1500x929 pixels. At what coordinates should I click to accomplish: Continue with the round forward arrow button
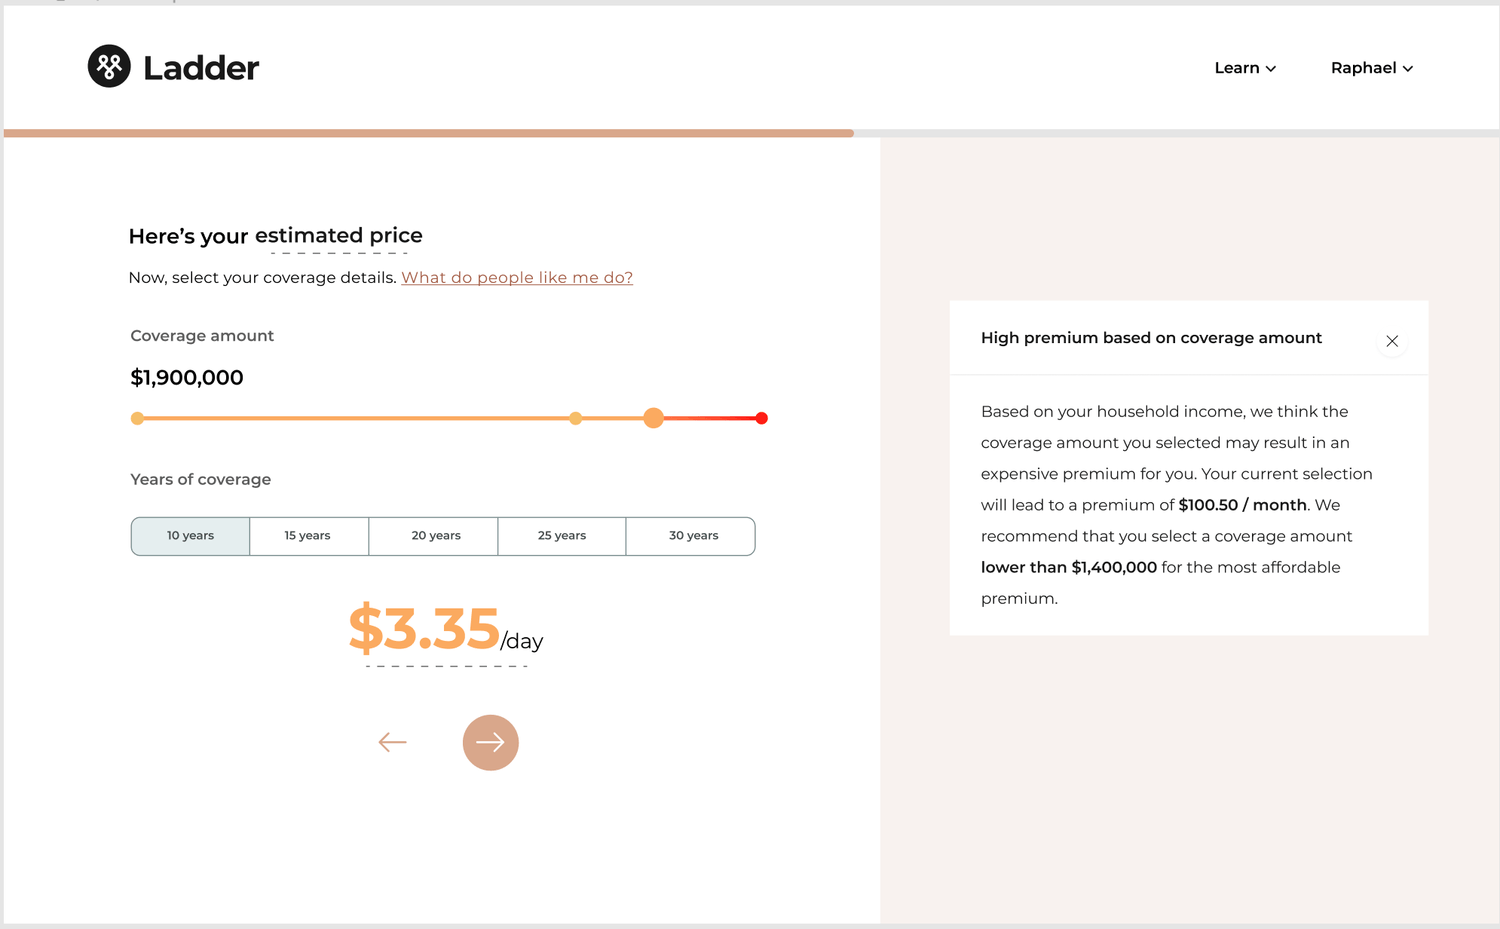coord(490,742)
